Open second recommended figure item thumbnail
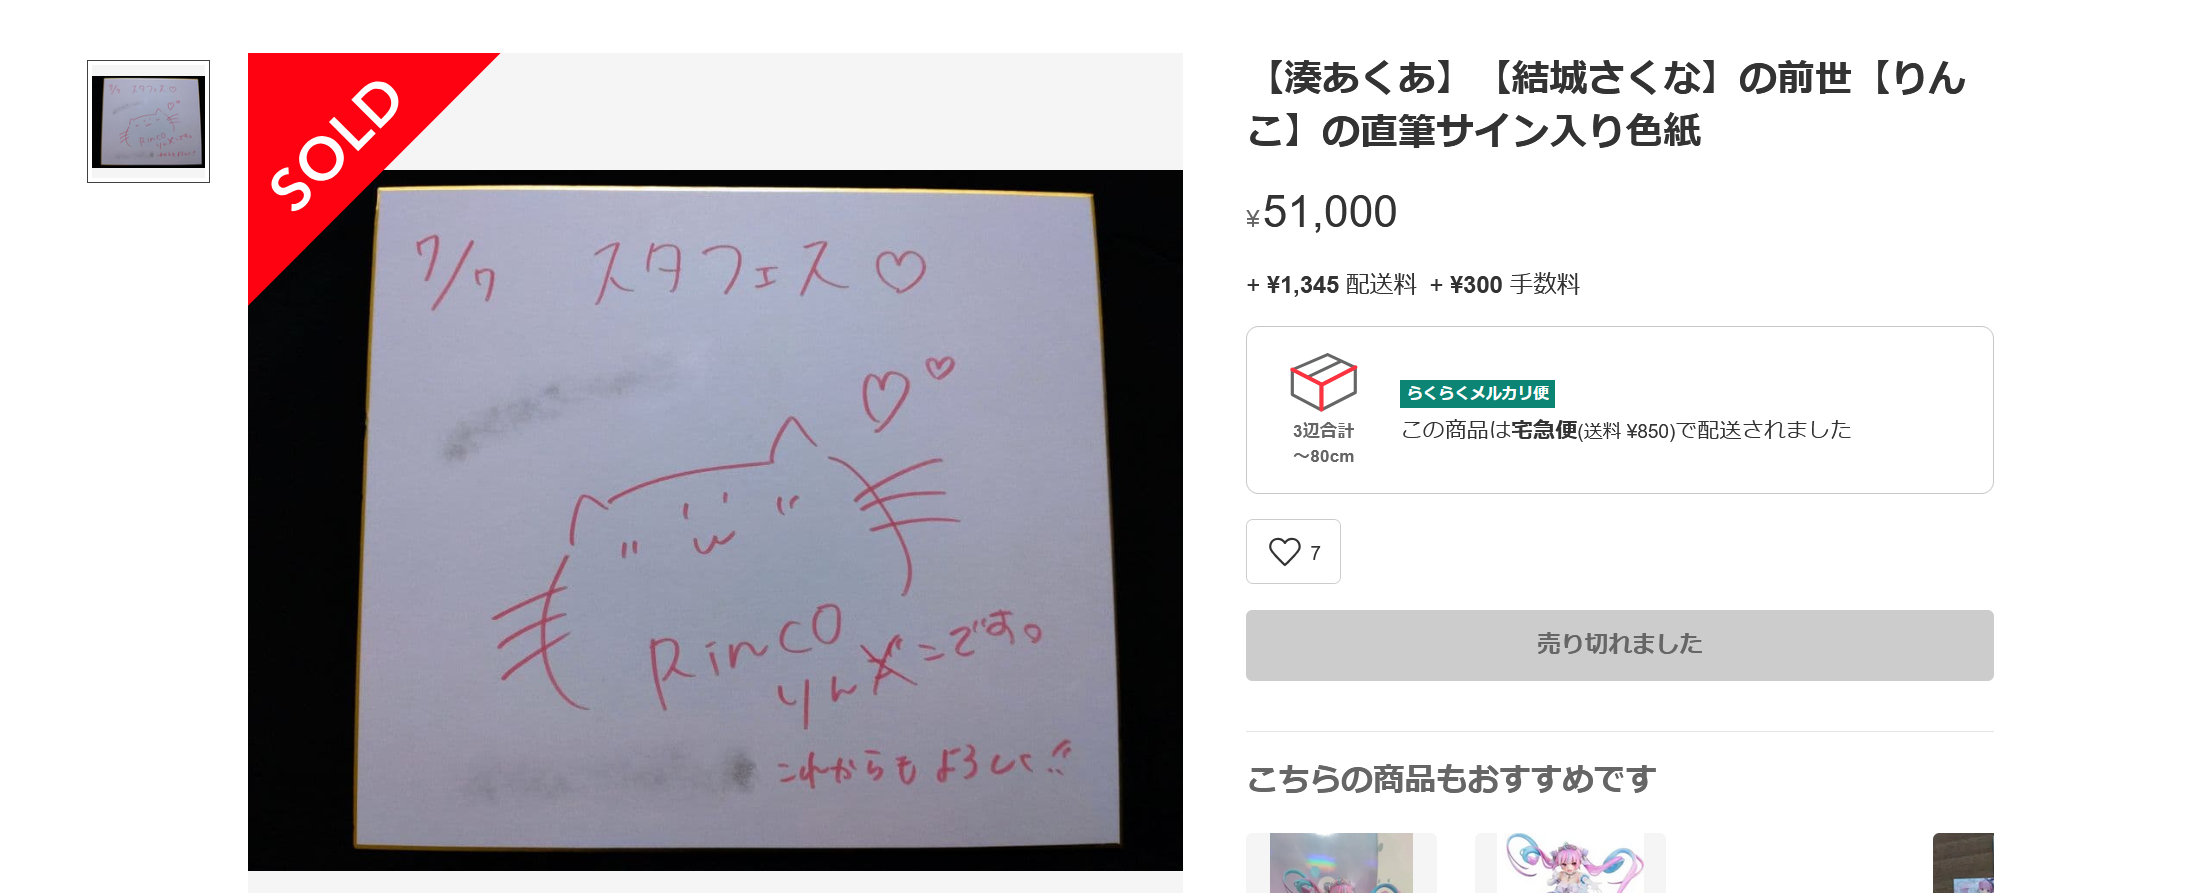2192x893 pixels. [1570, 863]
